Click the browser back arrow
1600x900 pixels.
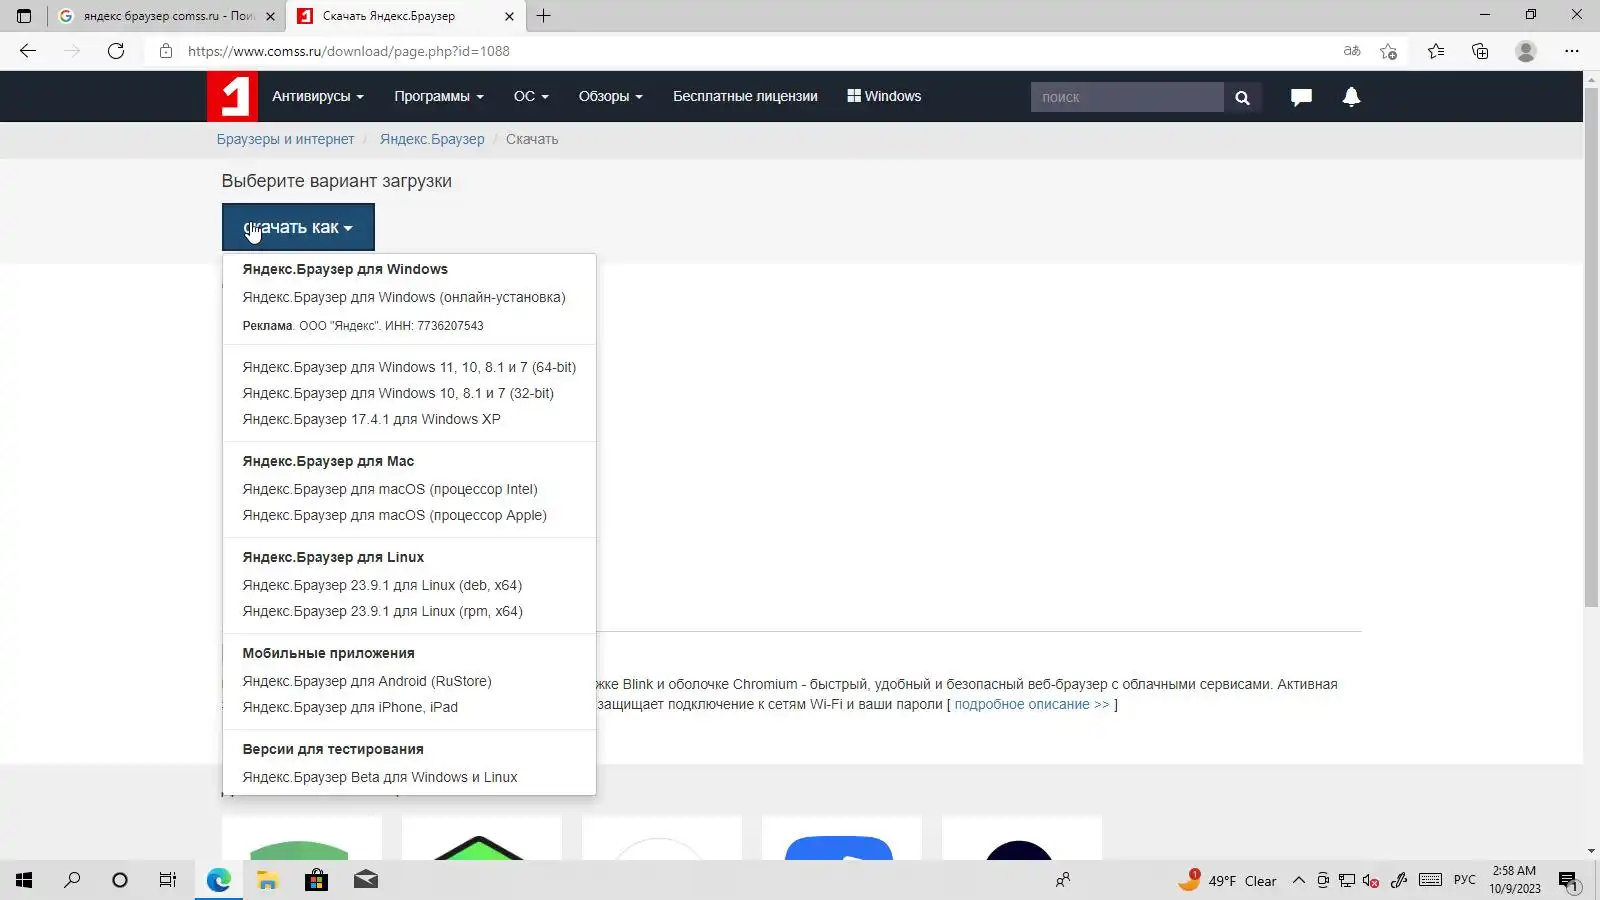coord(28,51)
